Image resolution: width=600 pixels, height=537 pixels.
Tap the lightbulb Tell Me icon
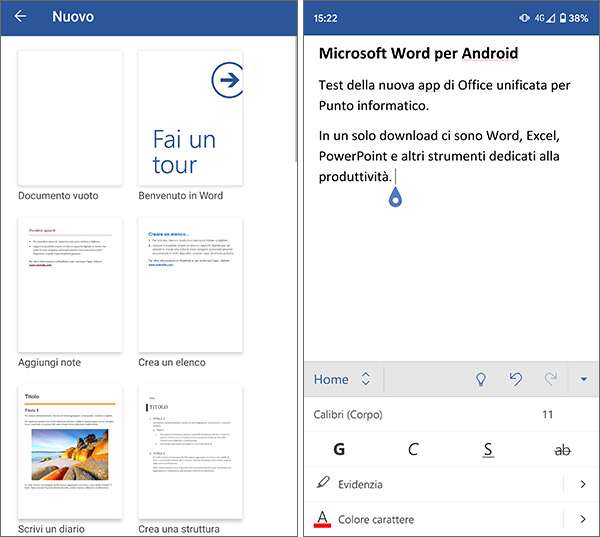481,379
